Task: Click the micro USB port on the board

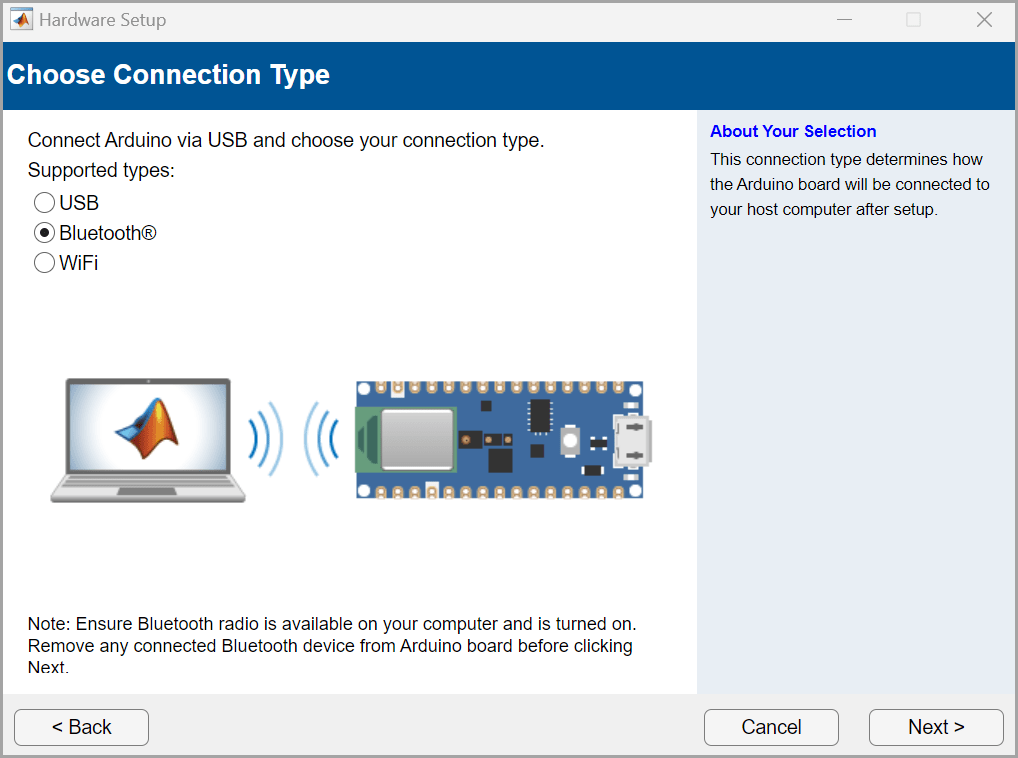Action: (632, 440)
